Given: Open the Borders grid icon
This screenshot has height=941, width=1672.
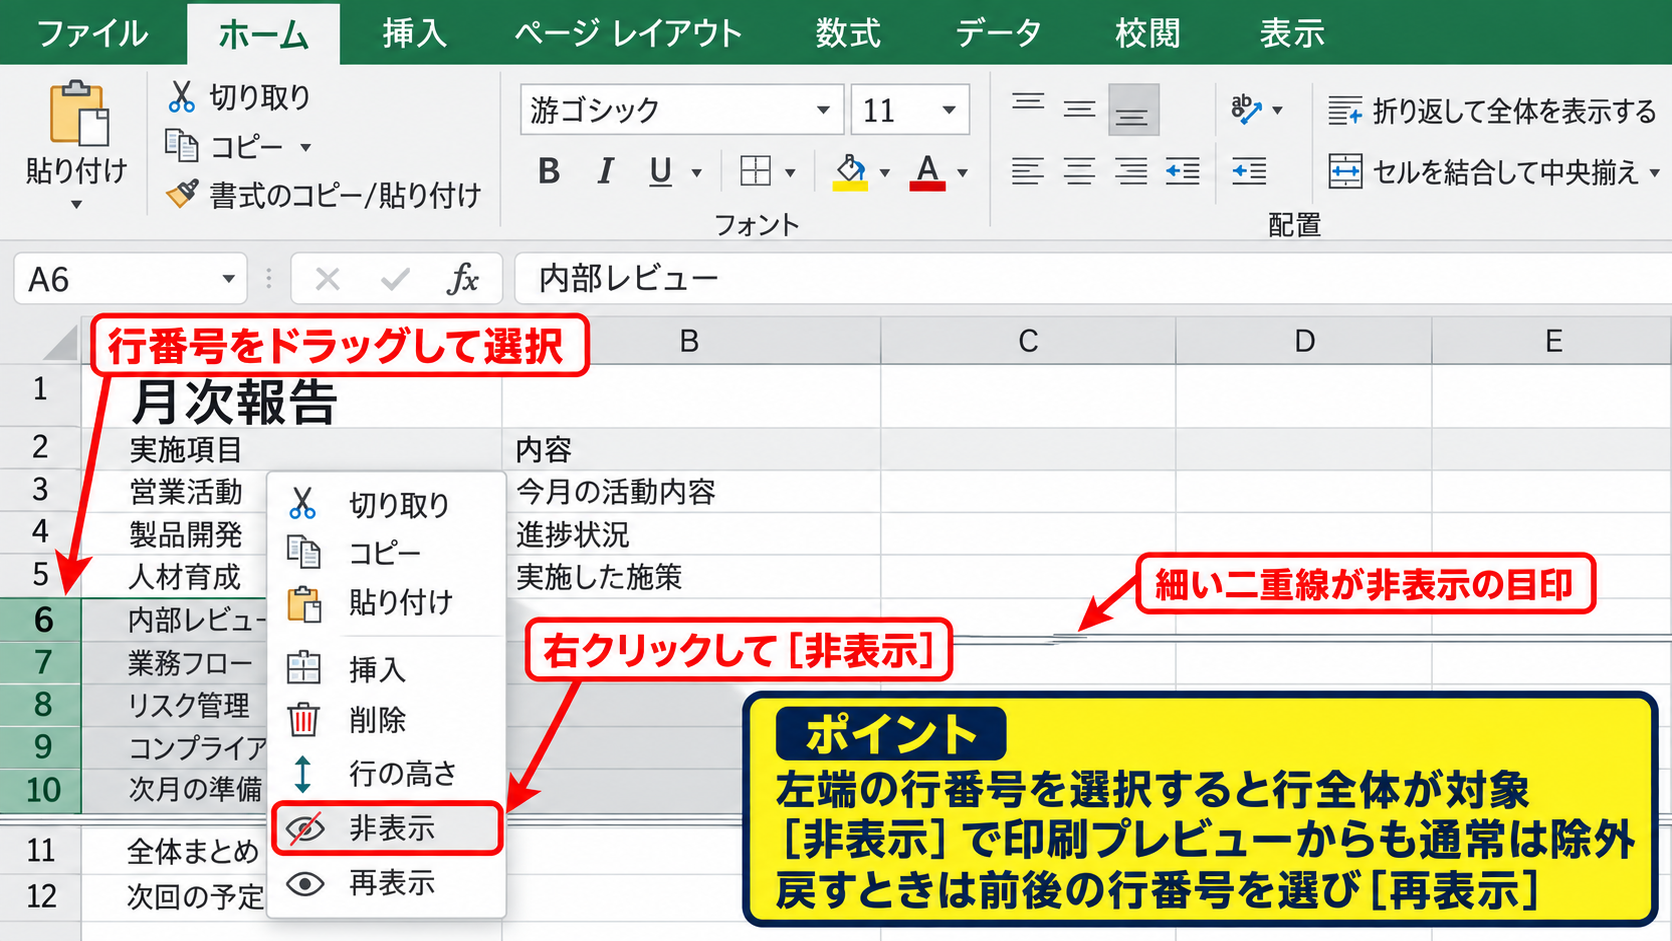Looking at the screenshot, I should 755,171.
